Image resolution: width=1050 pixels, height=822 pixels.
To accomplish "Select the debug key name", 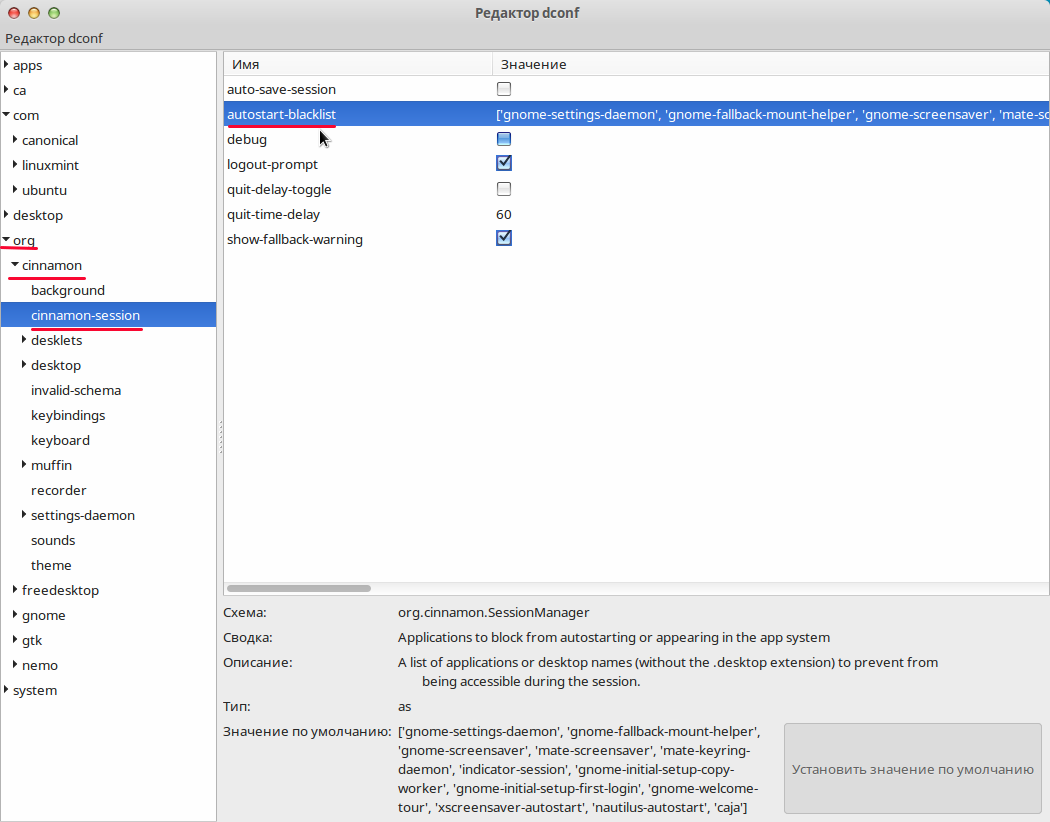I will point(246,140).
